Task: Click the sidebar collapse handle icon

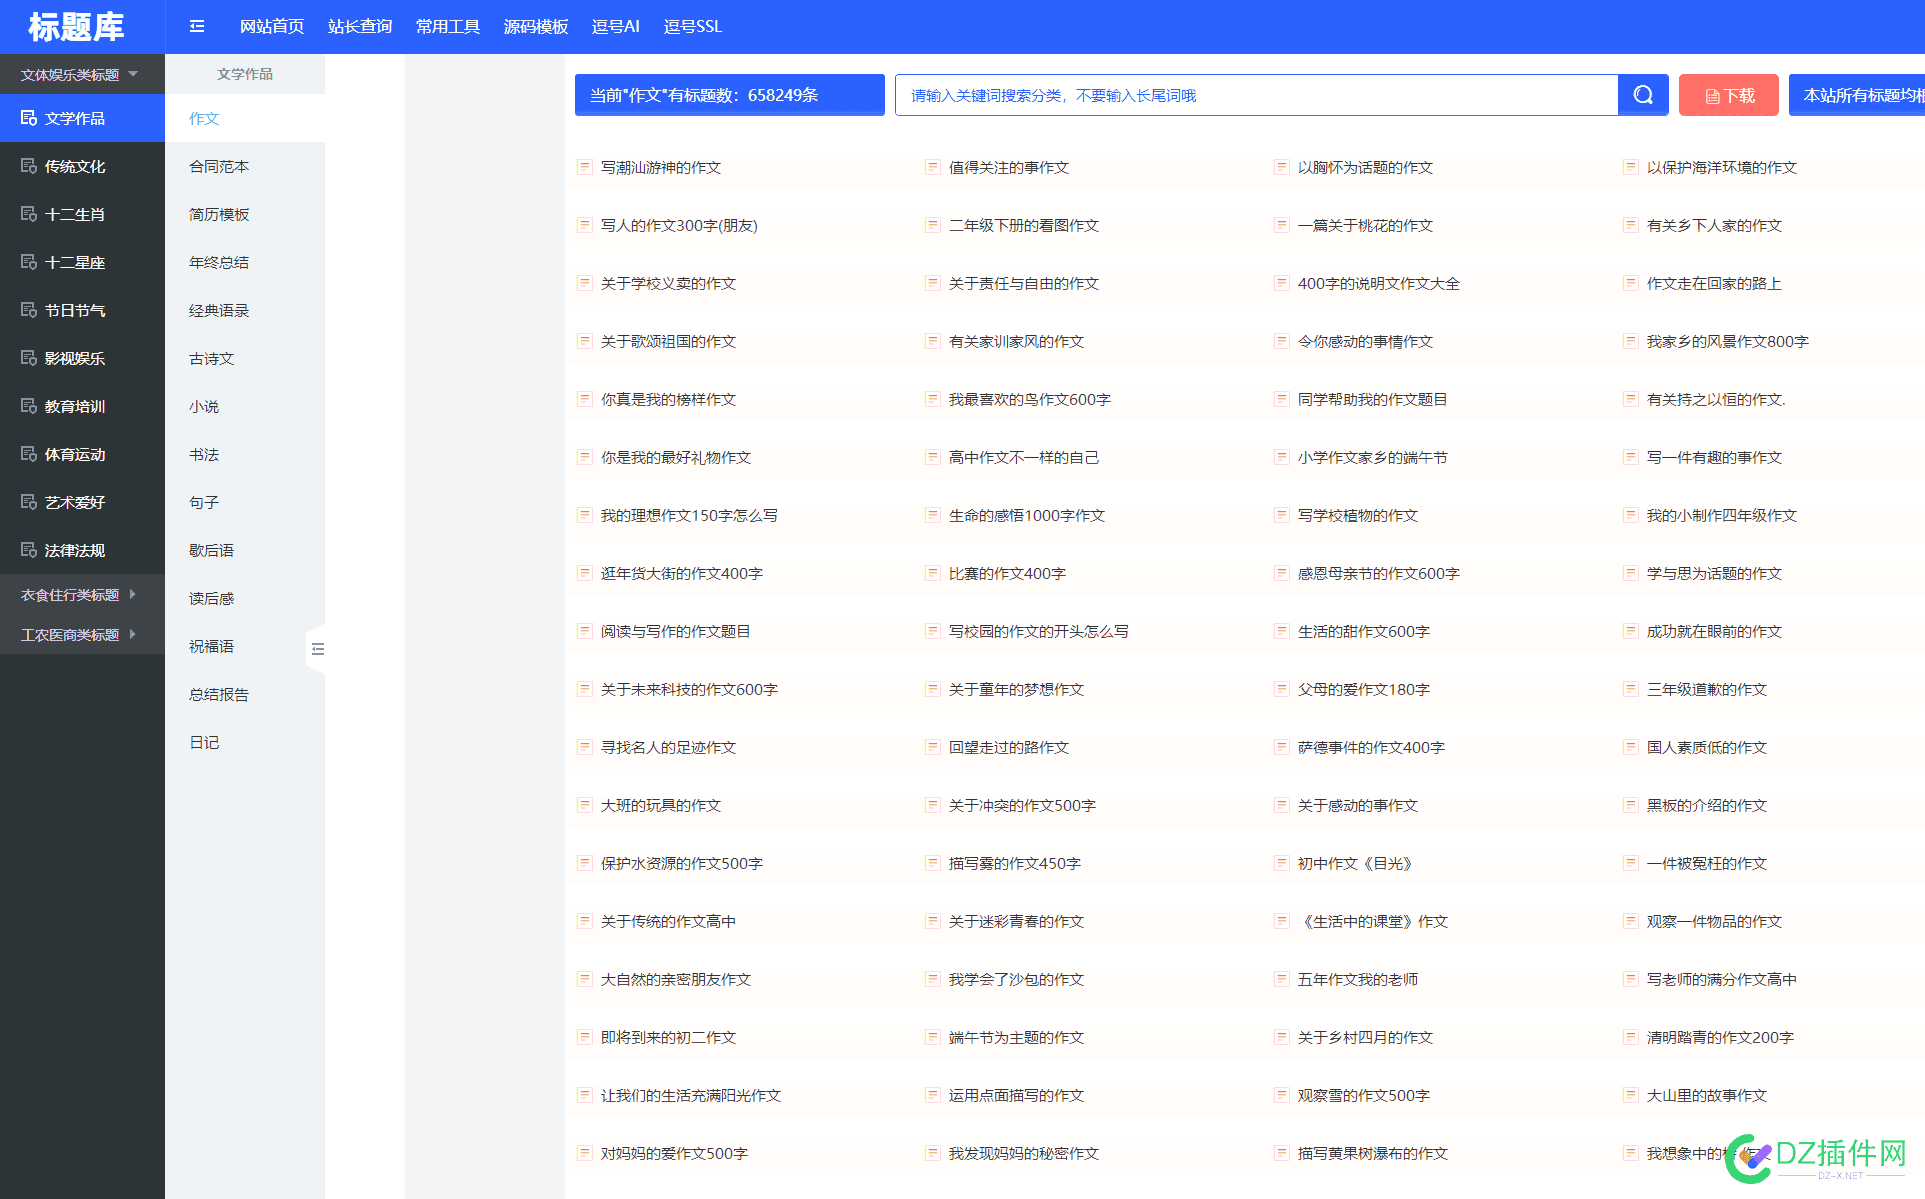Action: coord(317,649)
